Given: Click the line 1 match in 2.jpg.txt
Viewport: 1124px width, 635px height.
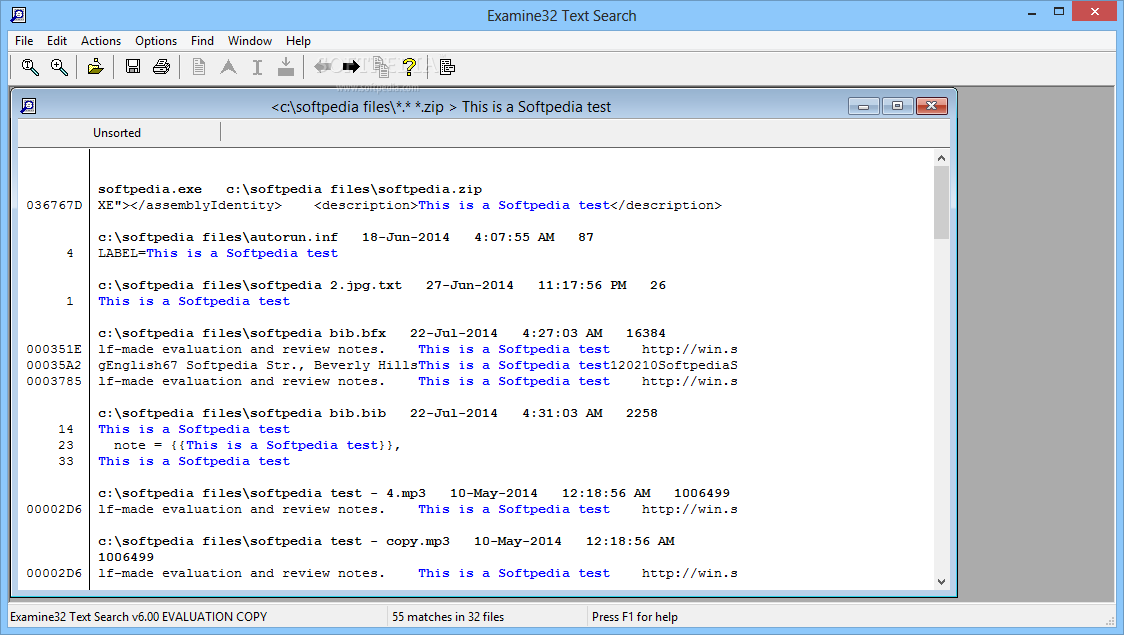Looking at the screenshot, I should (x=194, y=301).
